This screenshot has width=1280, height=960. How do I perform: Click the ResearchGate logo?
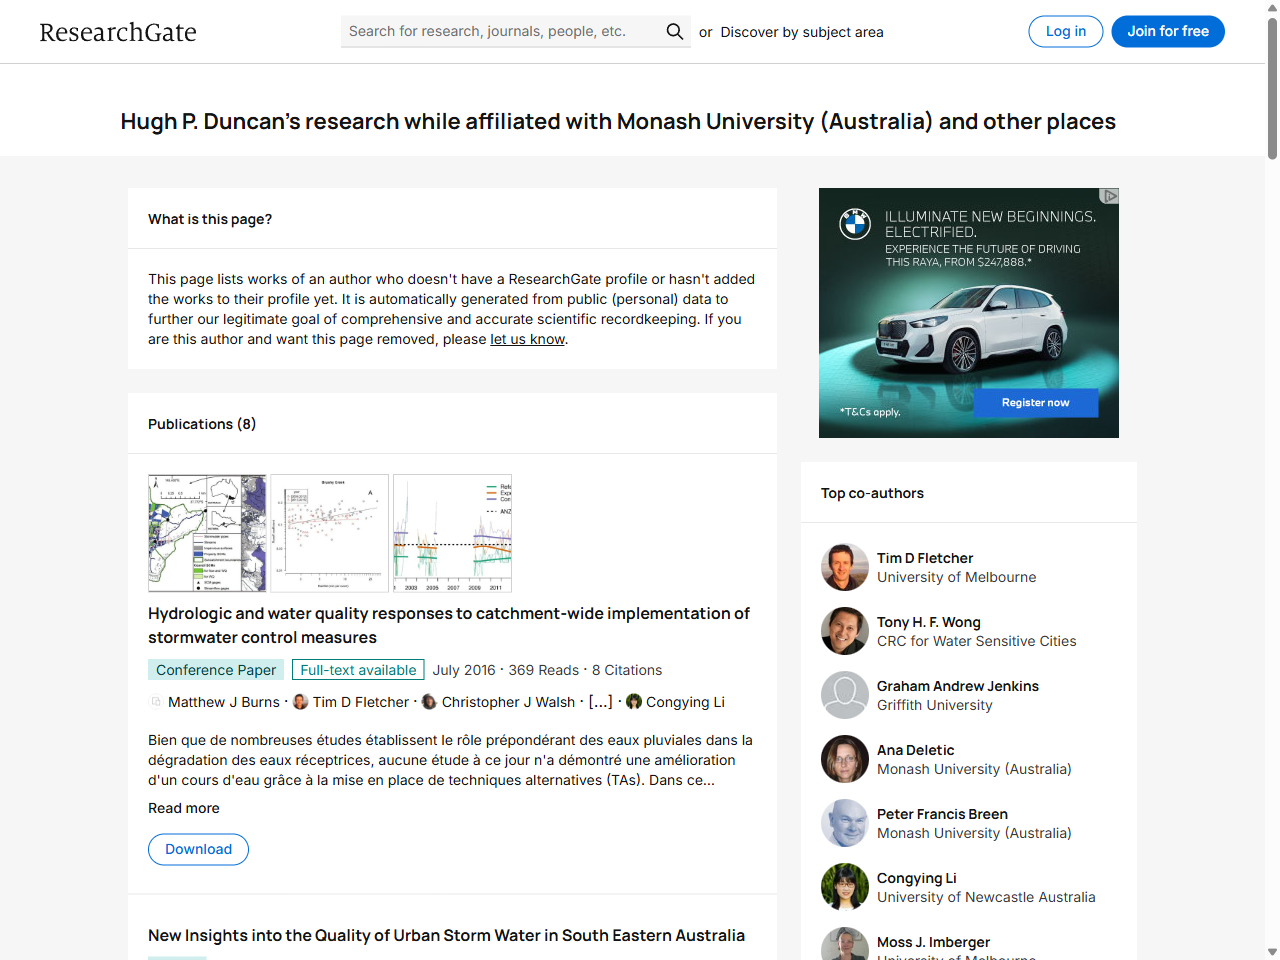click(117, 31)
